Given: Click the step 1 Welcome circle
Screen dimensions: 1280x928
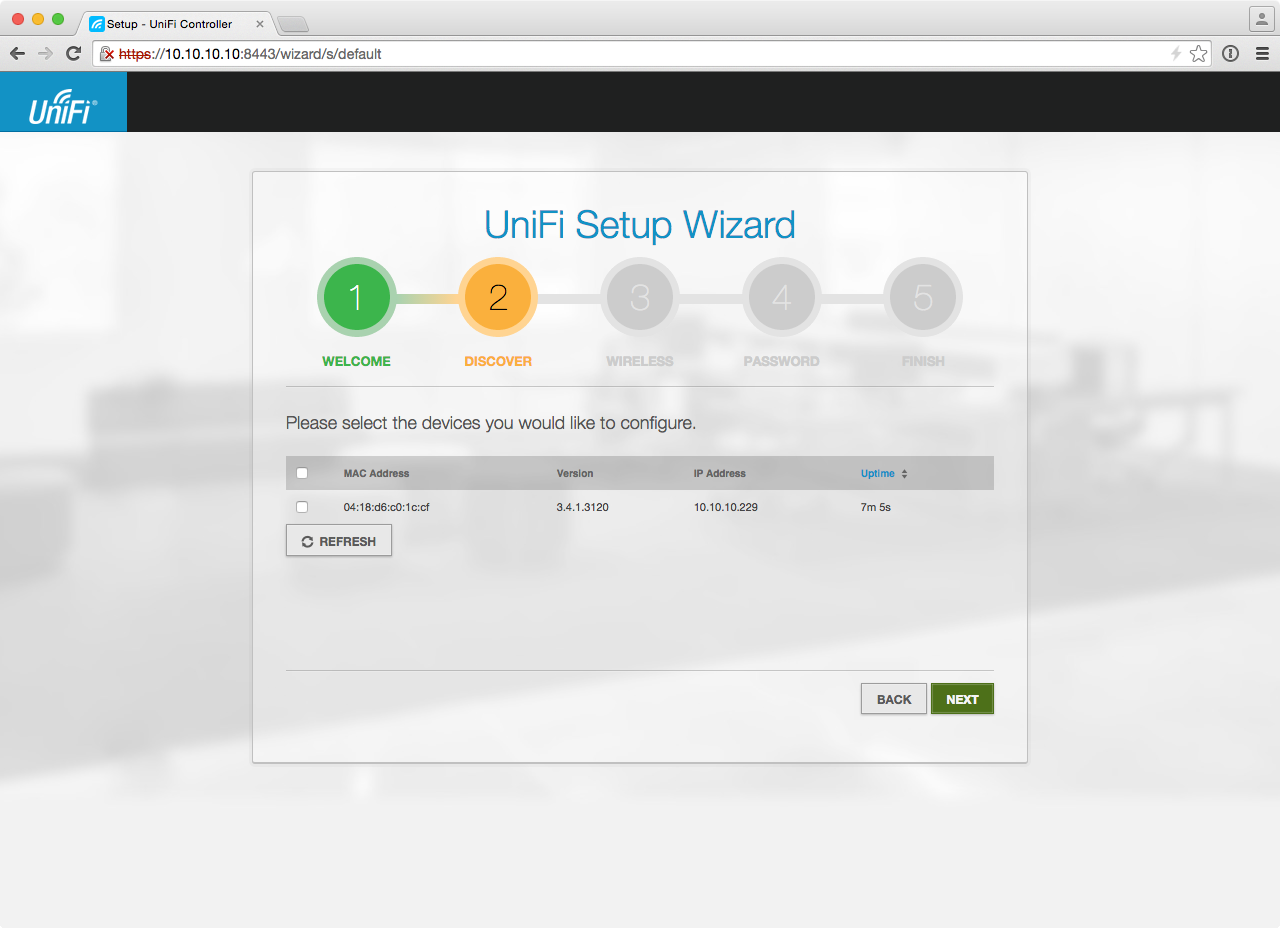Looking at the screenshot, I should click(x=356, y=298).
